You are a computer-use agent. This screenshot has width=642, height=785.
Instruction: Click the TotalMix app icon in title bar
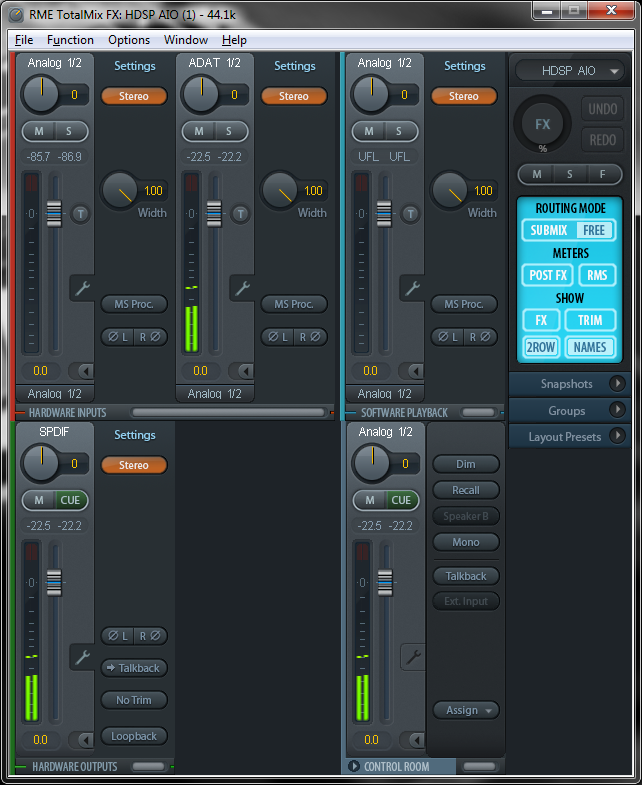(x=16, y=15)
